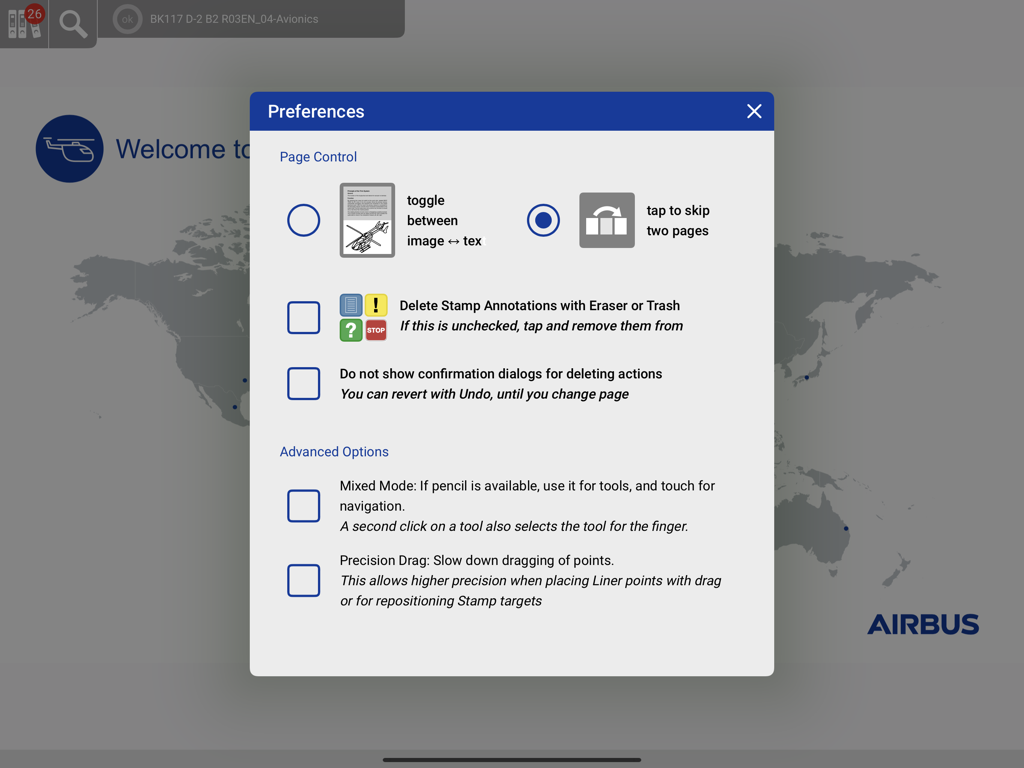Image resolution: width=1024 pixels, height=768 pixels.
Task: Click the bottom home indicator bar
Action: click(x=512, y=757)
